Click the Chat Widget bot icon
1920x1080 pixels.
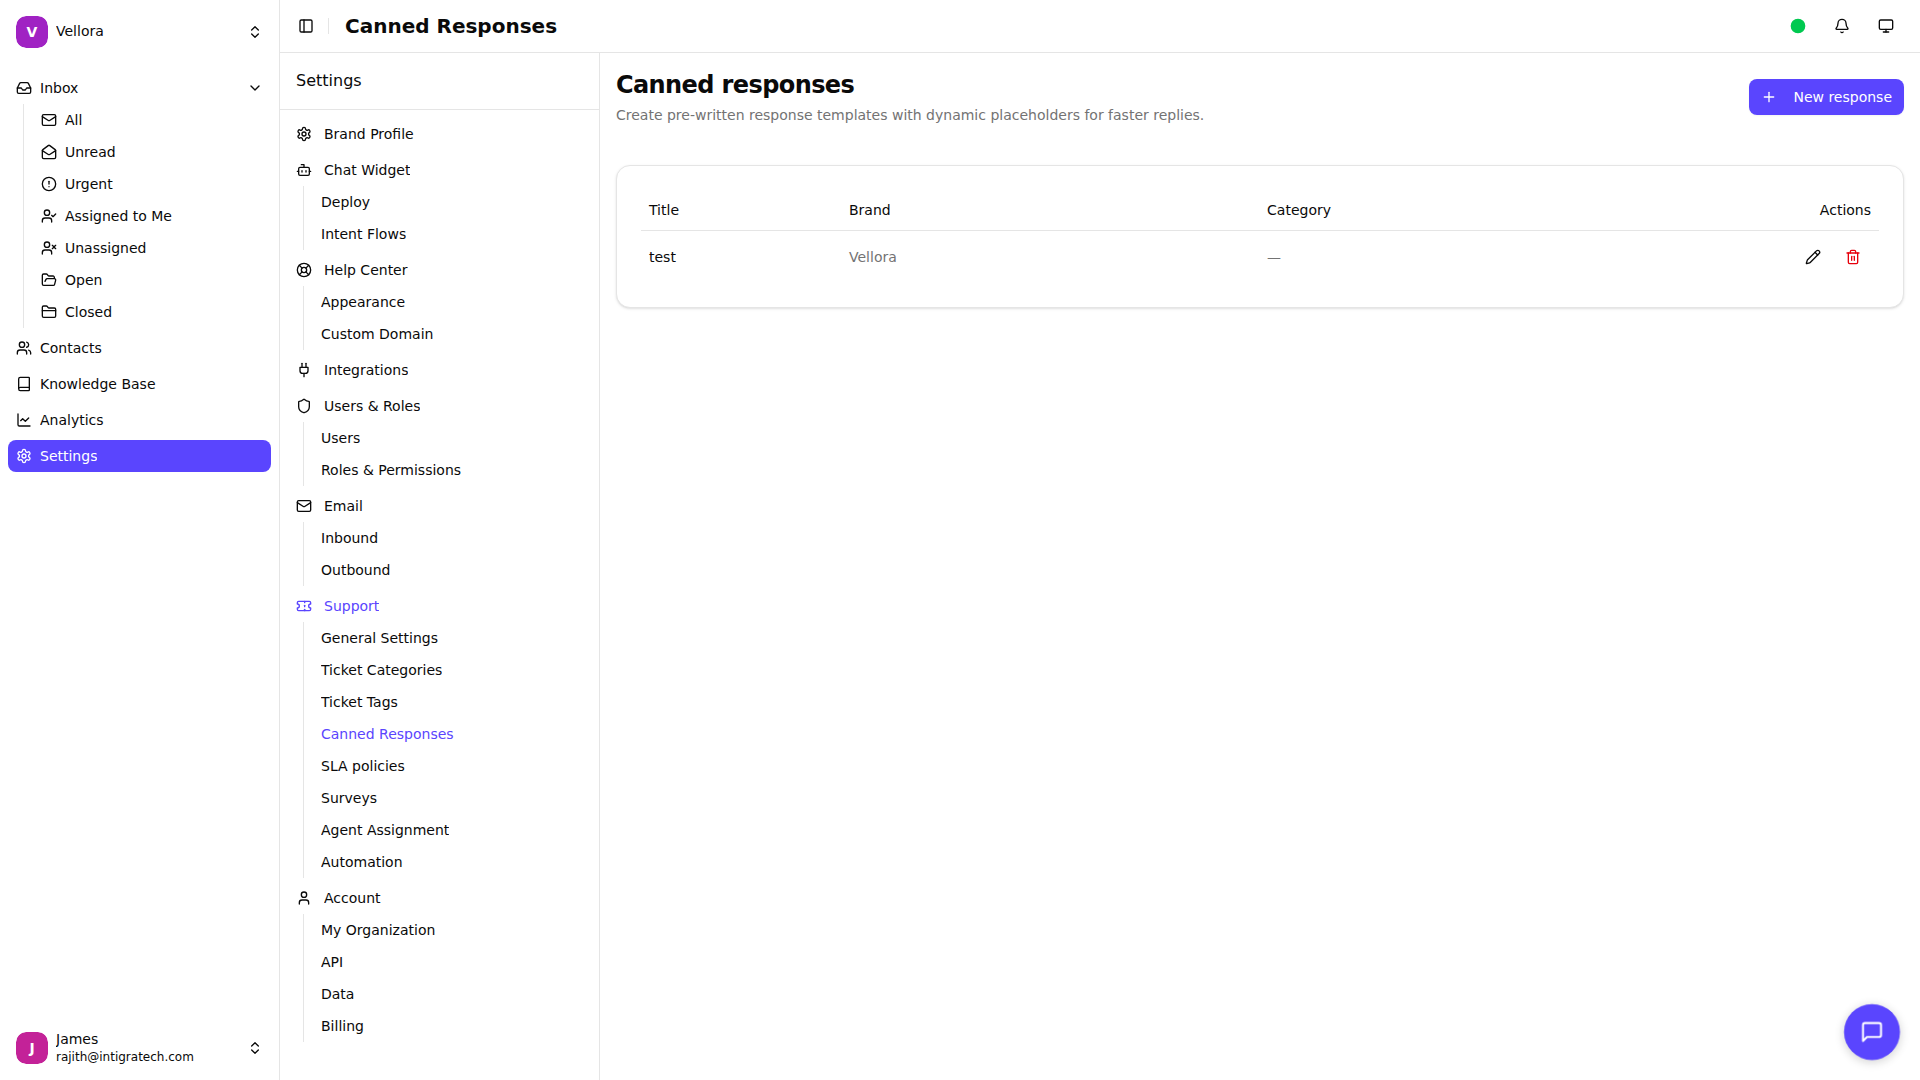tap(304, 170)
